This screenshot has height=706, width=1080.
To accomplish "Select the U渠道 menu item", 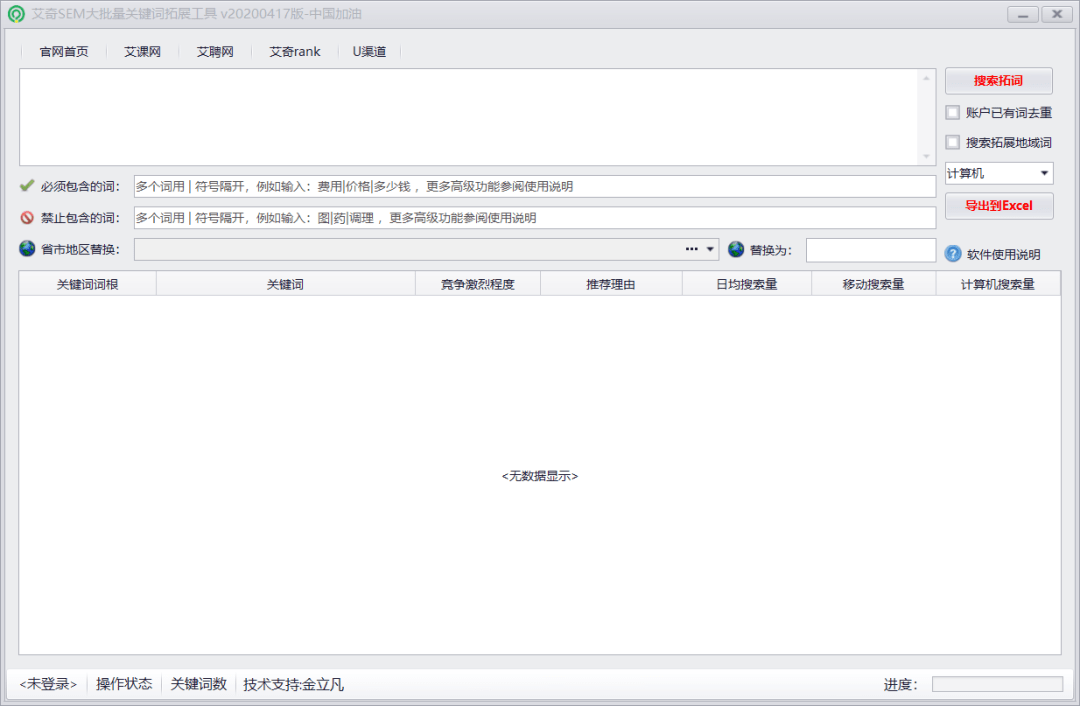I will (x=369, y=52).
